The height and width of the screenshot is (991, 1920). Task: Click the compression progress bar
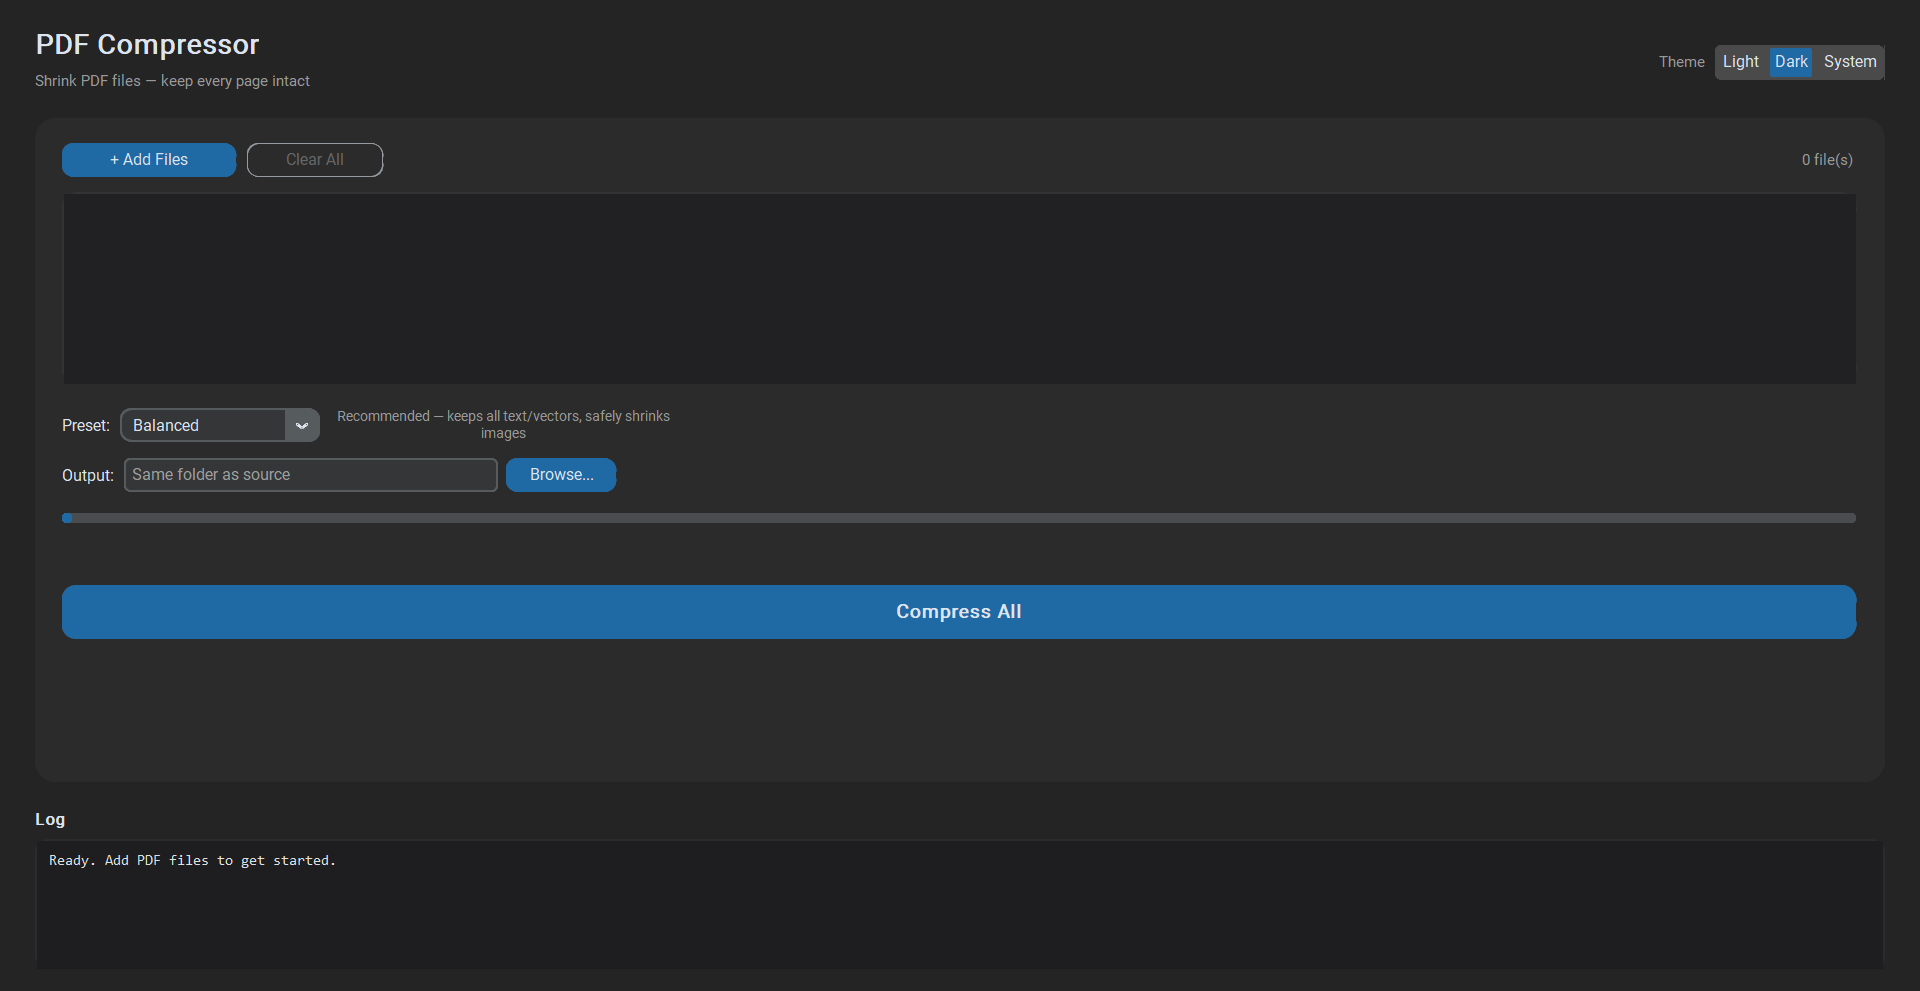(x=959, y=518)
